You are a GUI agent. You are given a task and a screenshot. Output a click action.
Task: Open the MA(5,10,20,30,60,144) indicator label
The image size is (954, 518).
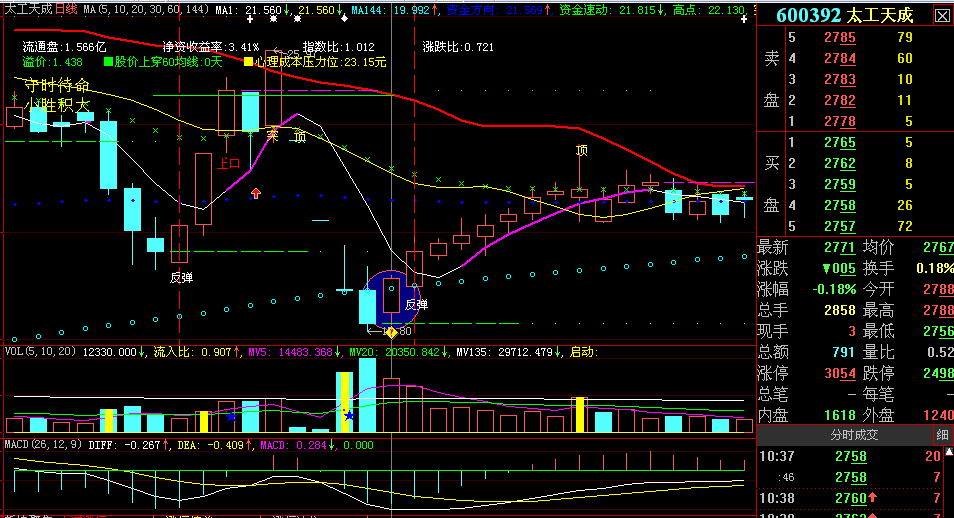click(x=146, y=10)
